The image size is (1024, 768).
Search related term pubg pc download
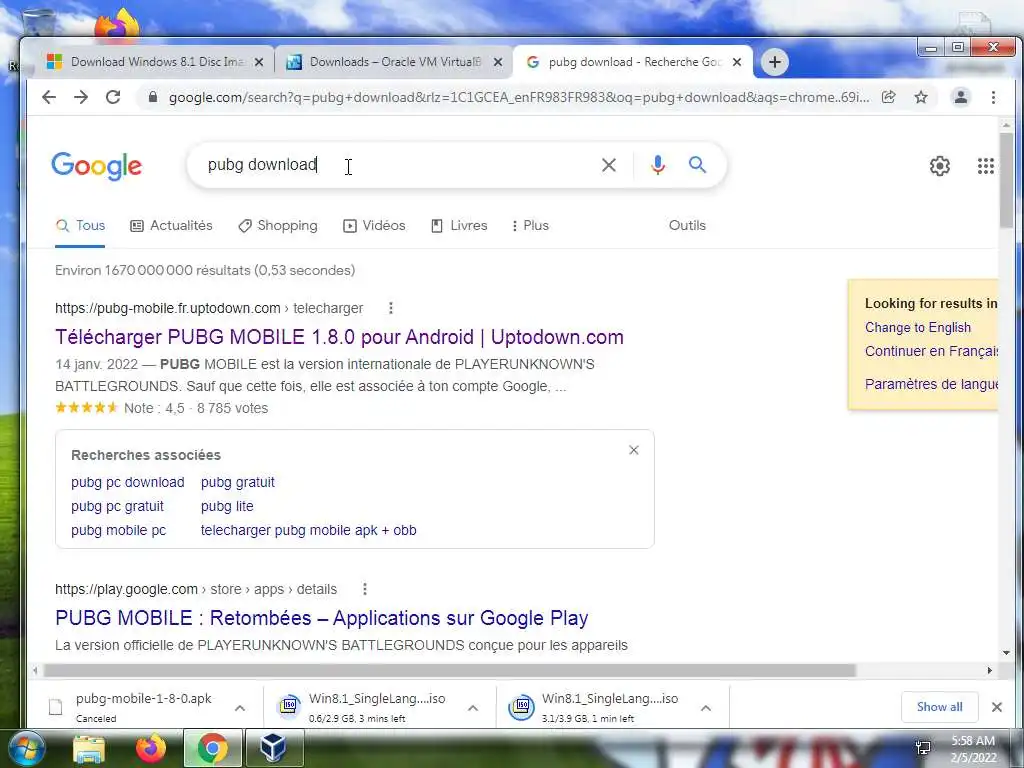[x=127, y=482]
